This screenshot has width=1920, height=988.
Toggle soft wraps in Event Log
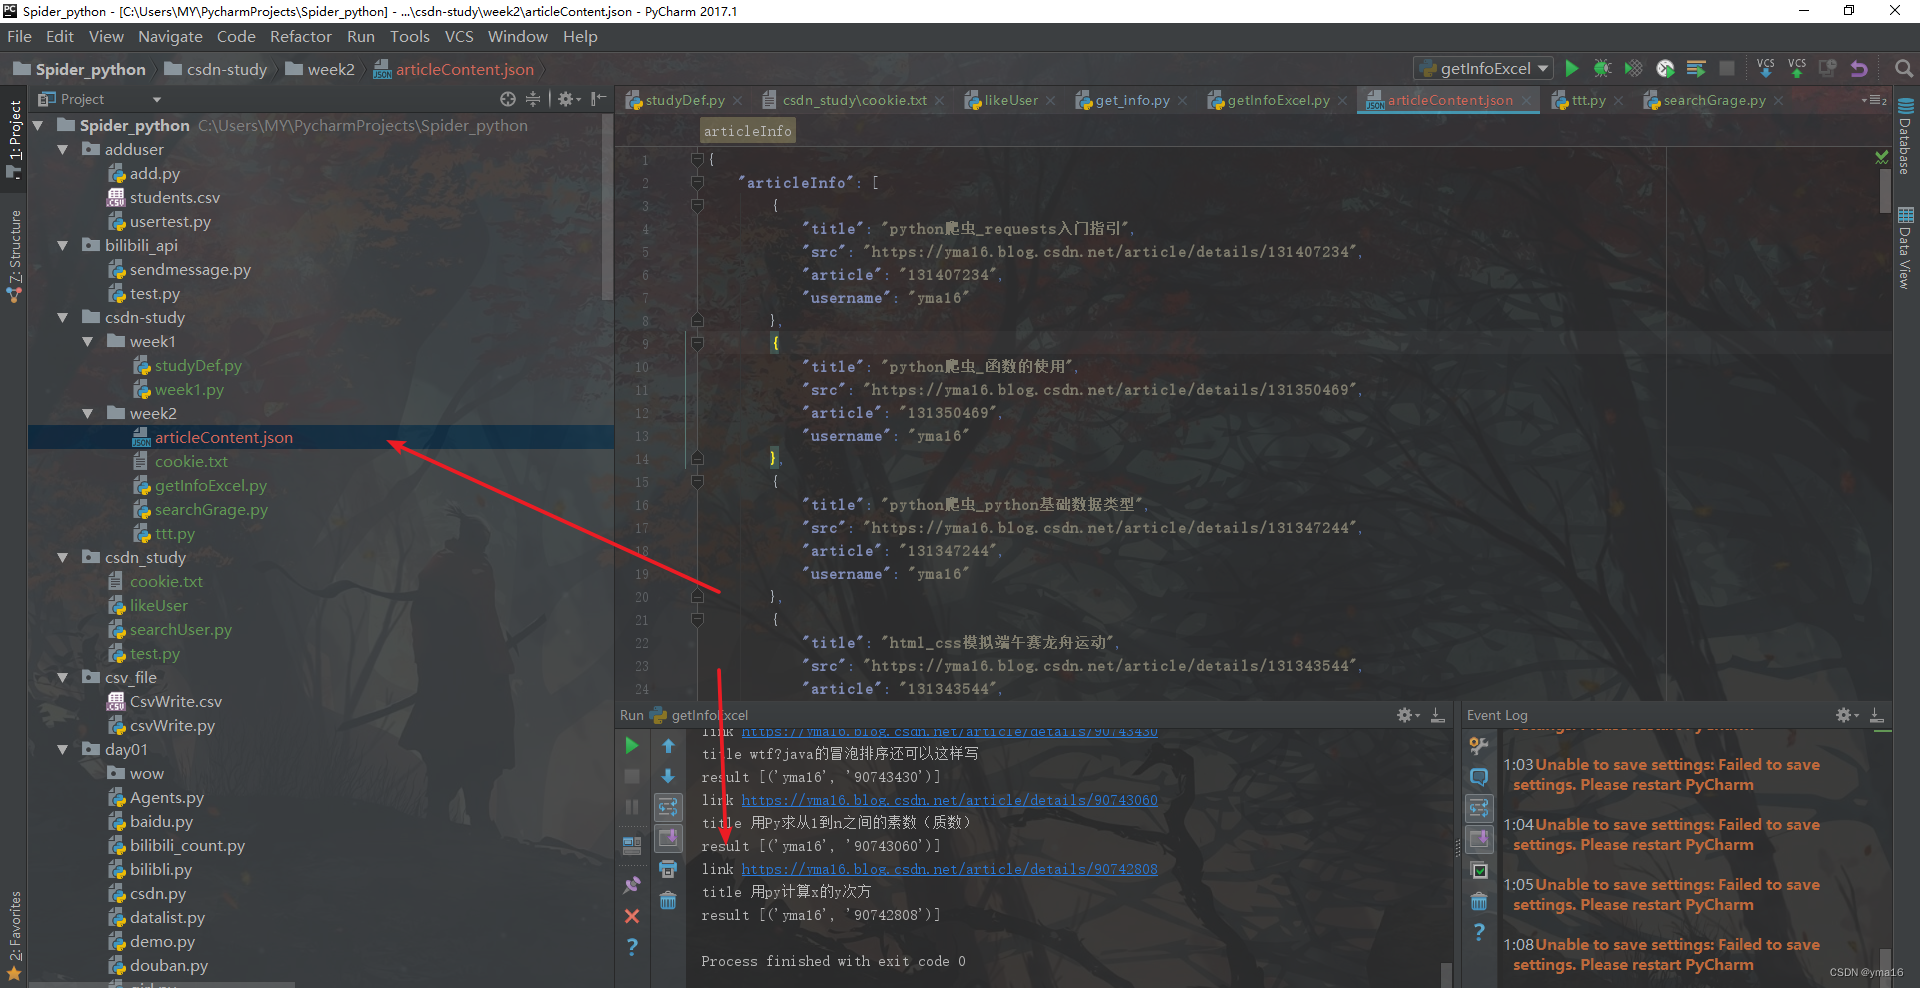1479,808
